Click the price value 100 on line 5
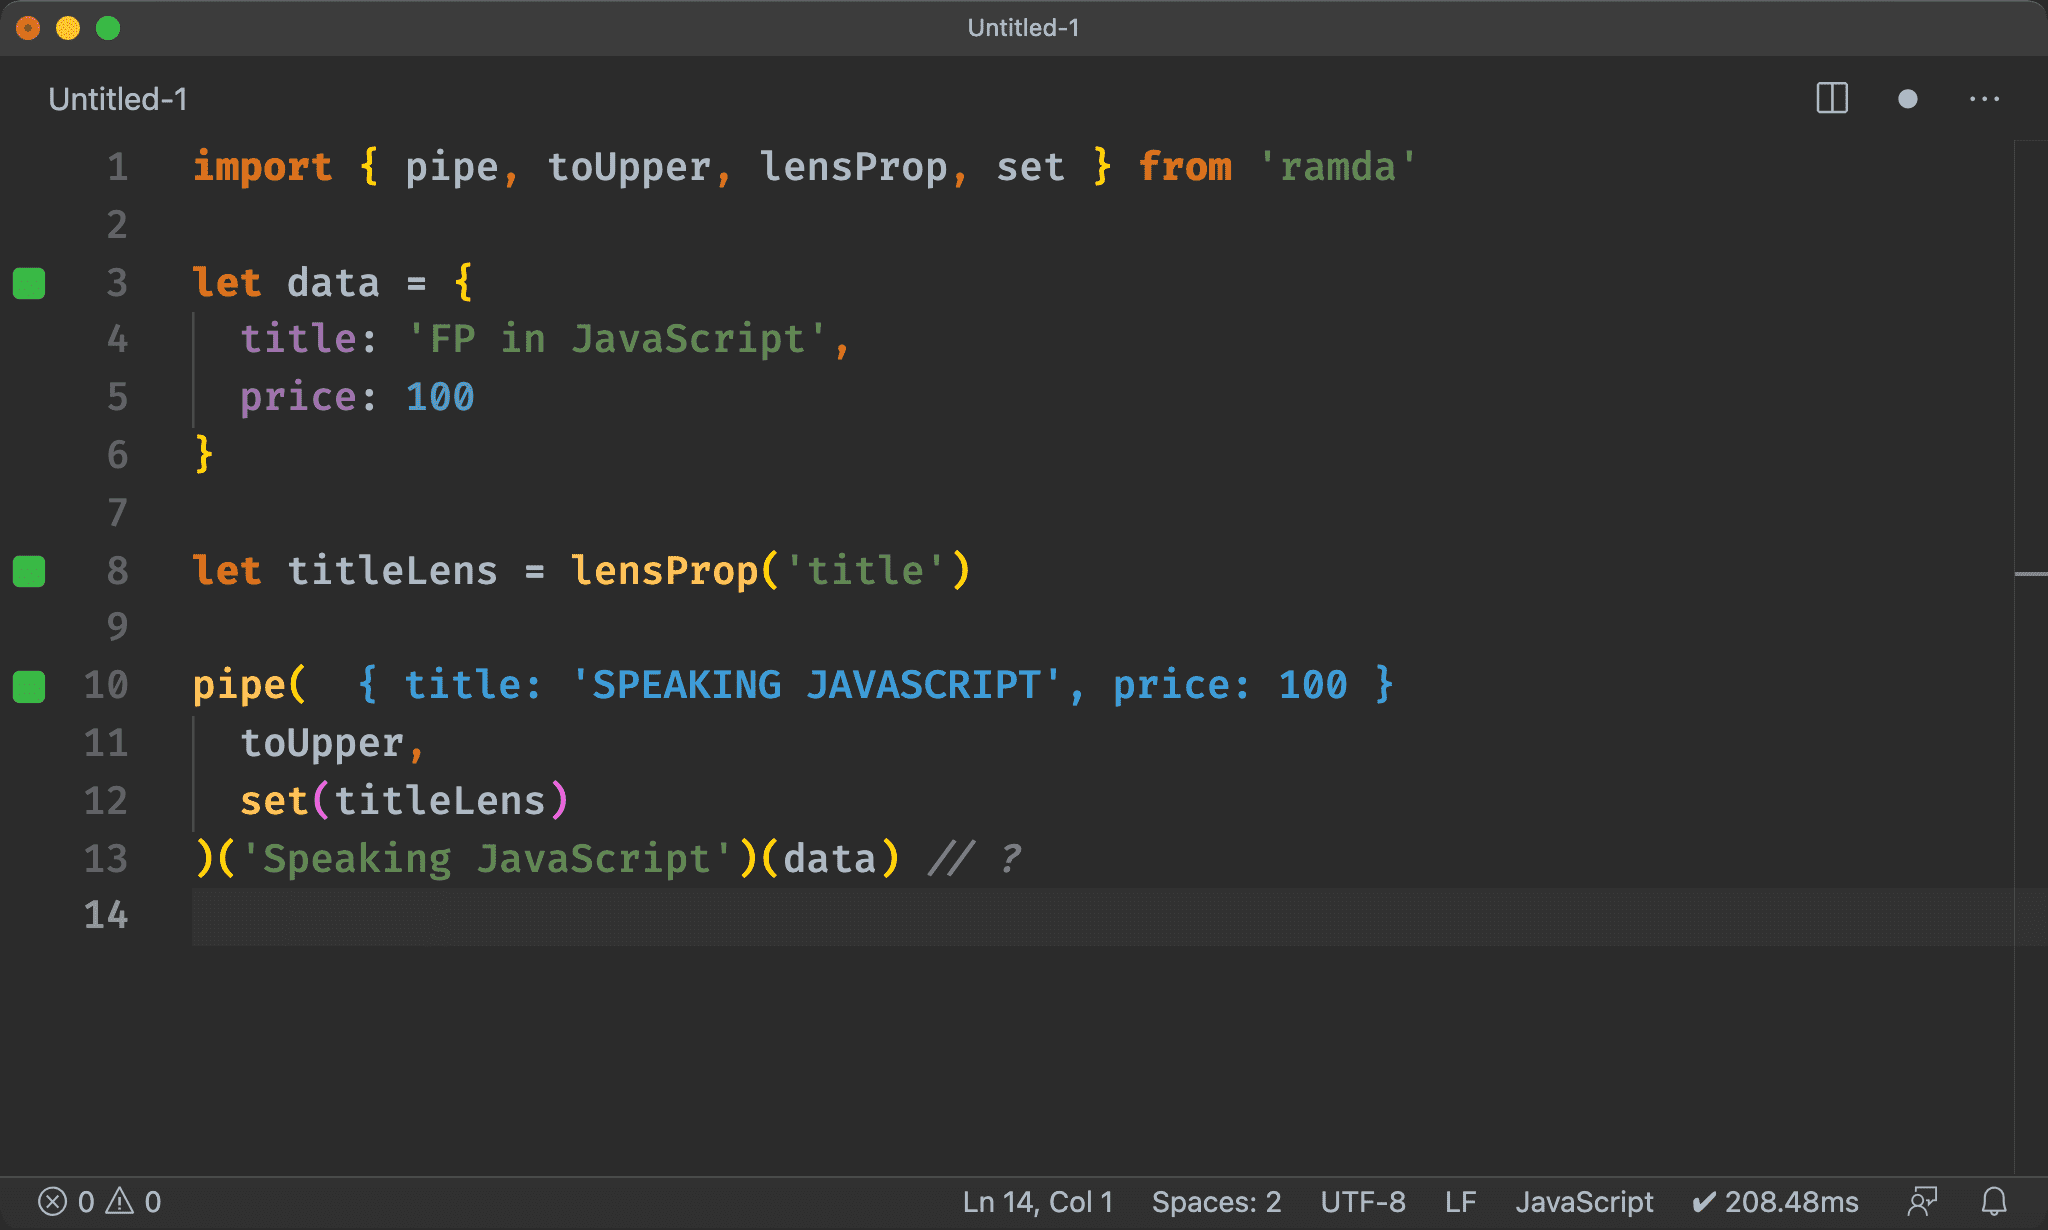Viewport: 2048px width, 1230px height. 440,398
